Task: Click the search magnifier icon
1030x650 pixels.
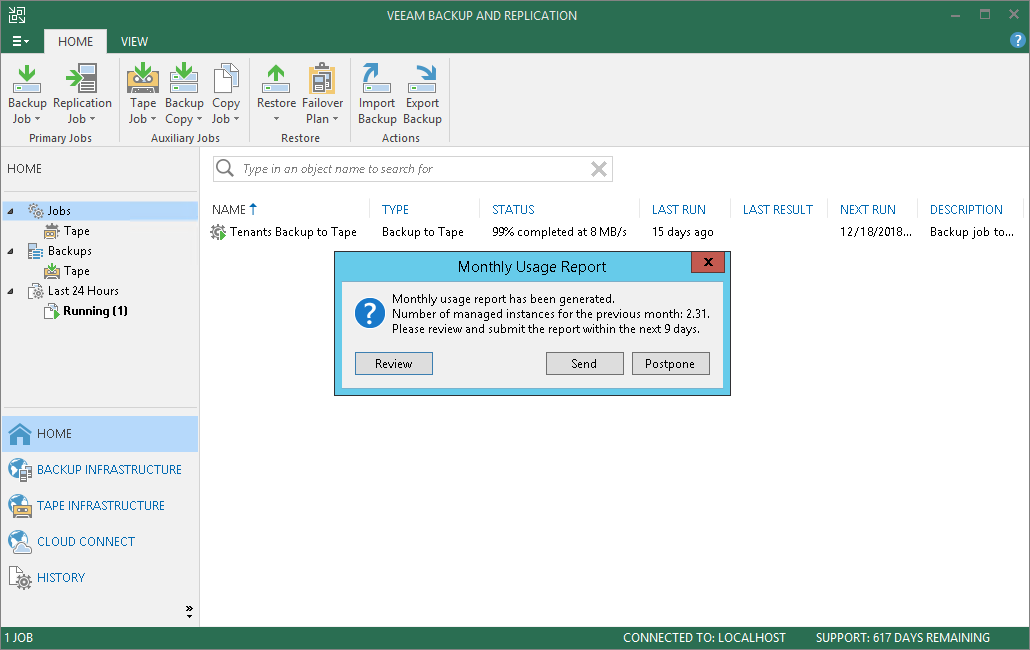Action: (225, 169)
